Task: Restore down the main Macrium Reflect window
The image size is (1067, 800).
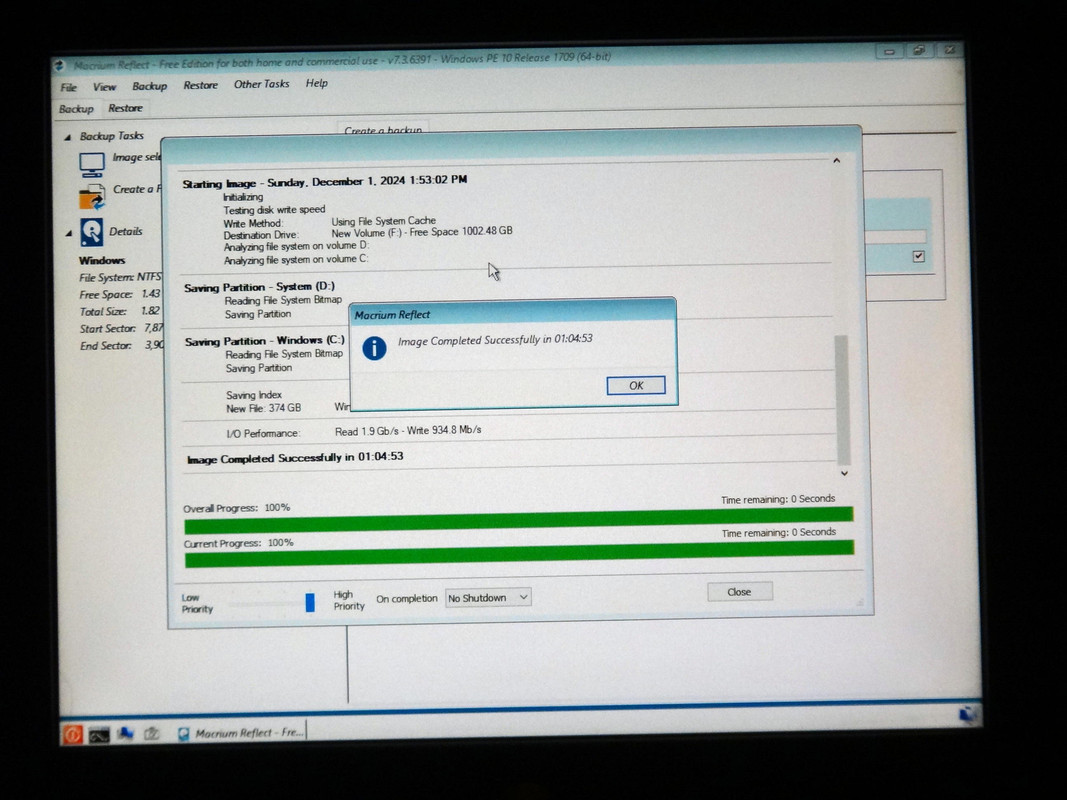Action: (x=919, y=50)
